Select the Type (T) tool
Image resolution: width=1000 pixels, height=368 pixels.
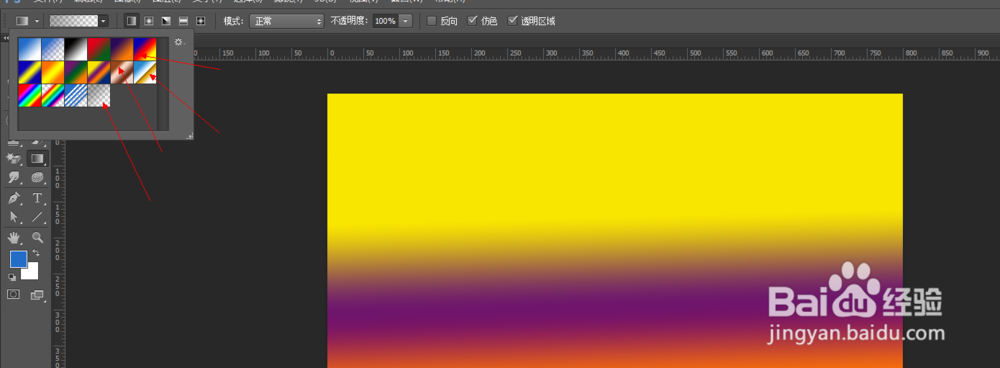tap(38, 198)
